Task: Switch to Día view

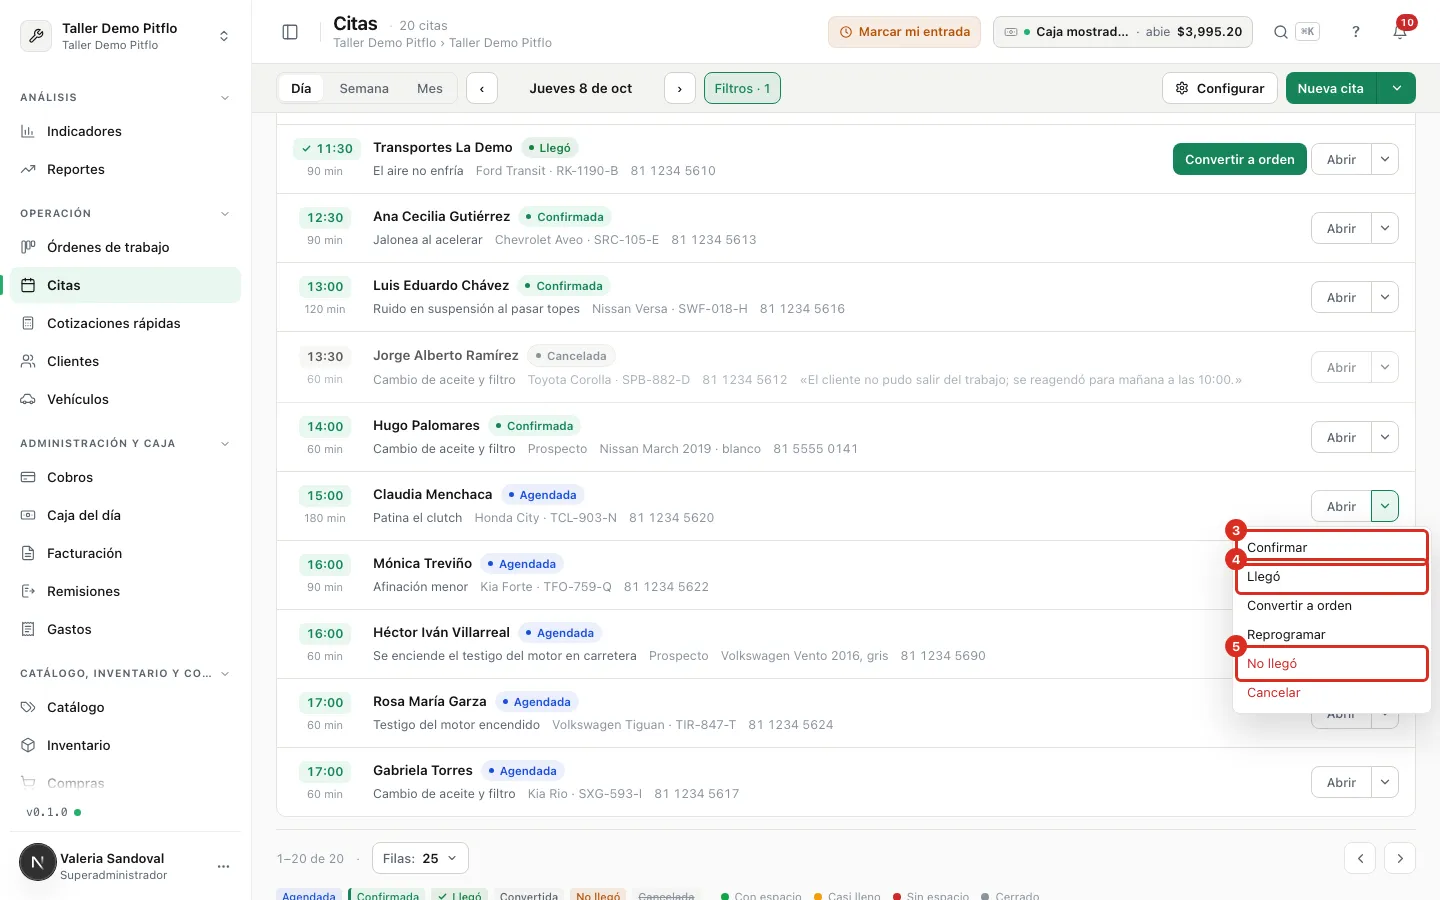Action: coord(301,88)
